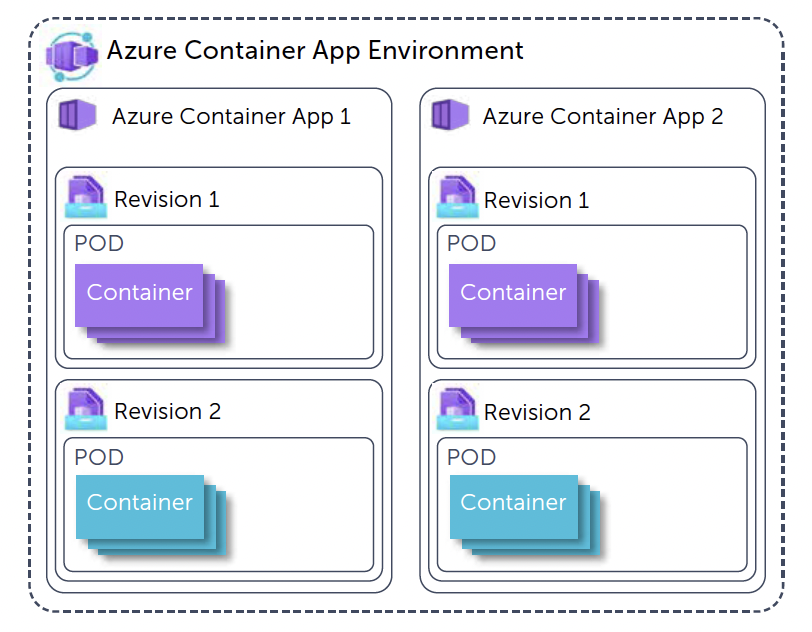812x632 pixels.
Task: Select the blue Container box in App 1
Action: click(x=140, y=507)
